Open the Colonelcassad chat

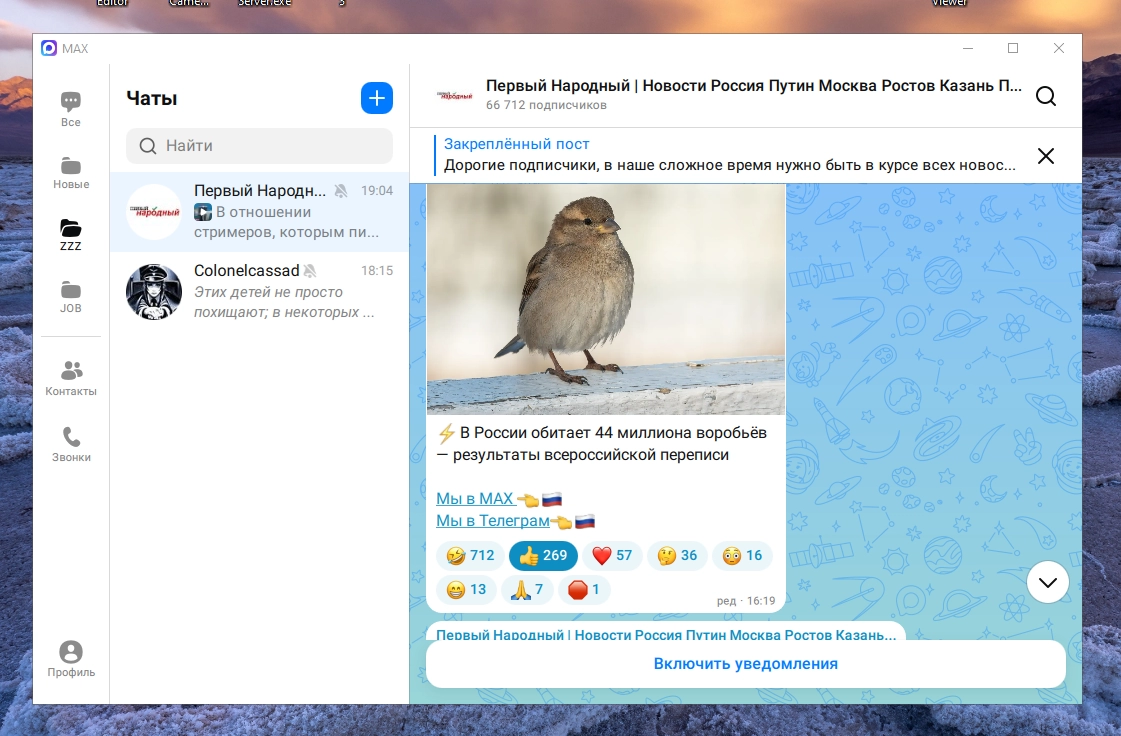tap(260, 292)
